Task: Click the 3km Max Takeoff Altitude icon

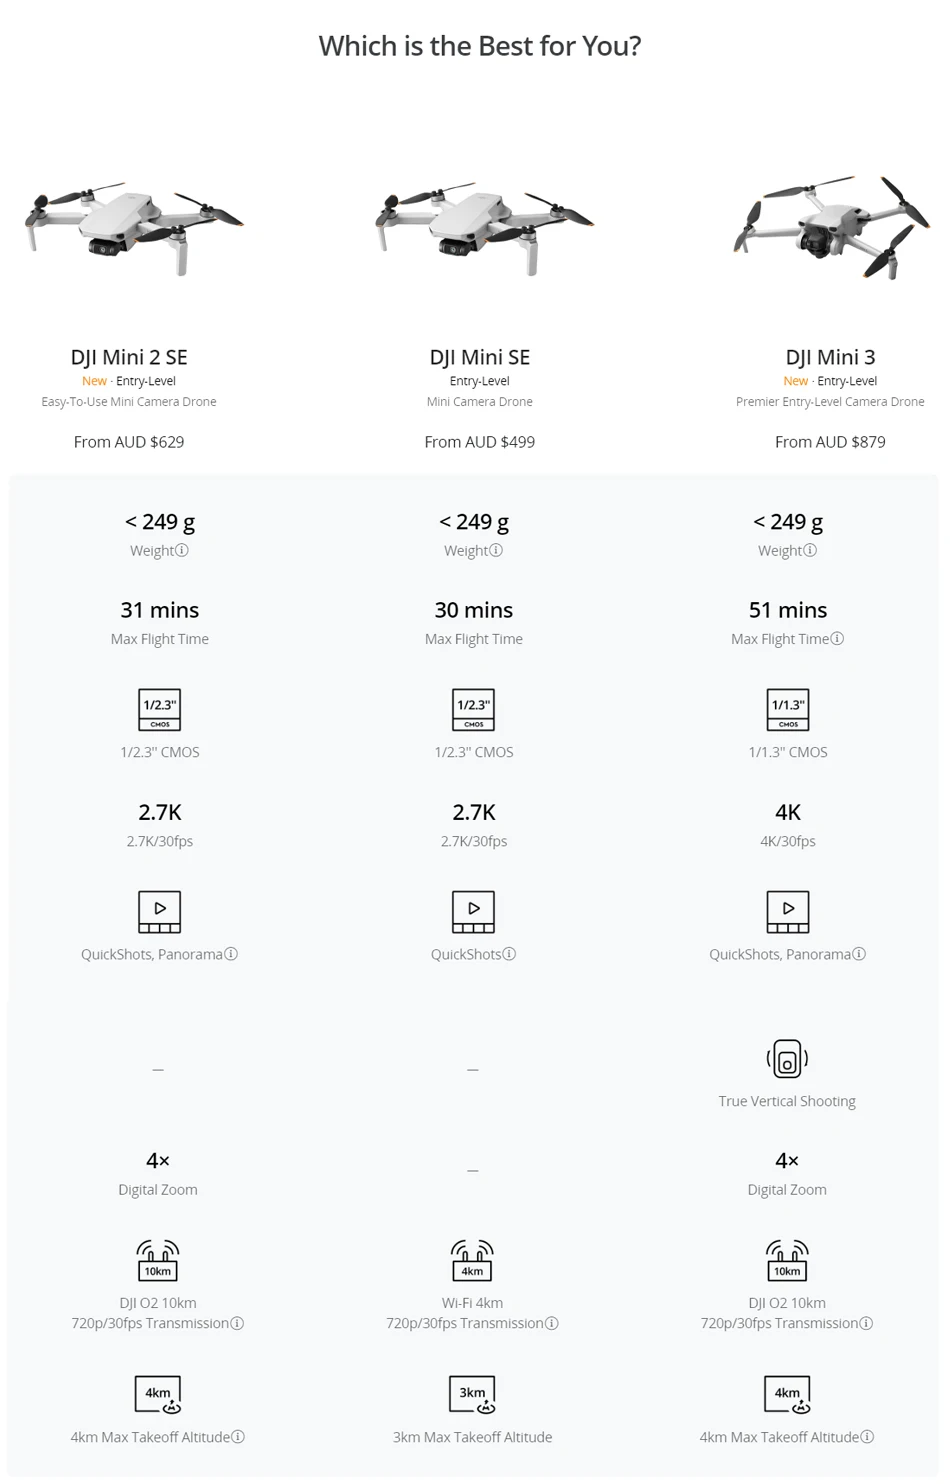Action: tap(472, 1394)
